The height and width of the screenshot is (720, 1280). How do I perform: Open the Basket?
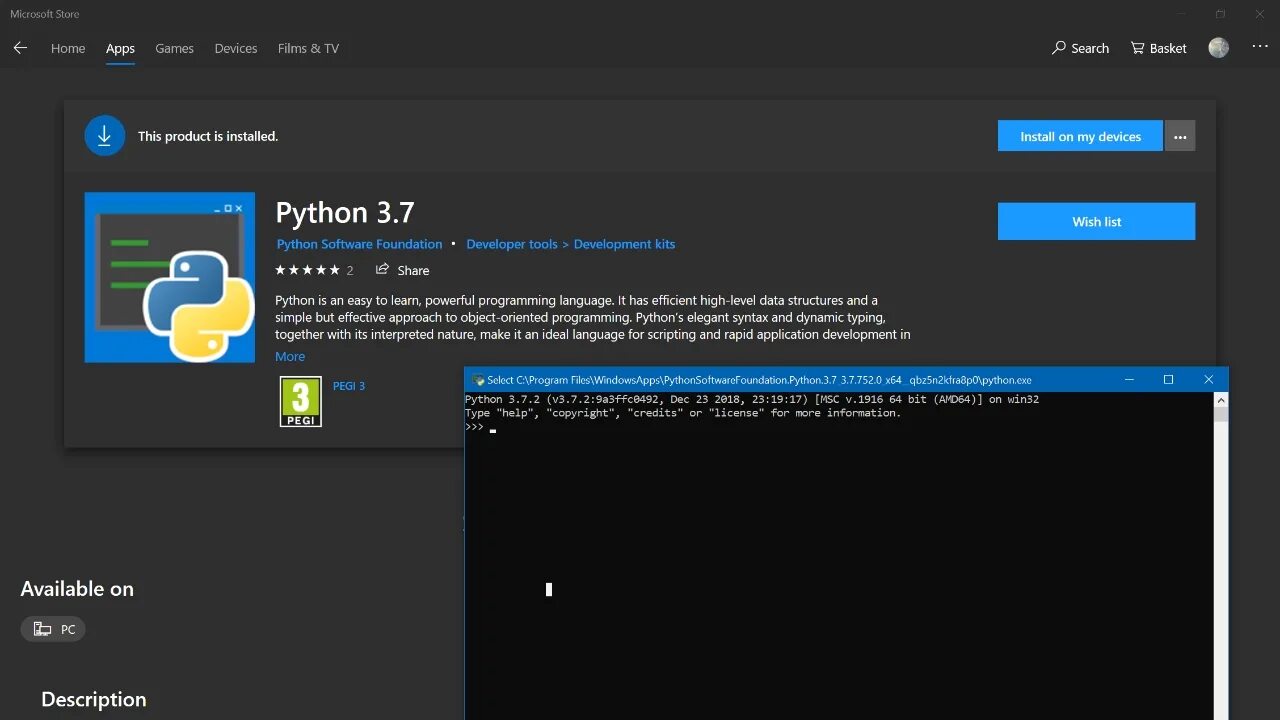point(1158,48)
